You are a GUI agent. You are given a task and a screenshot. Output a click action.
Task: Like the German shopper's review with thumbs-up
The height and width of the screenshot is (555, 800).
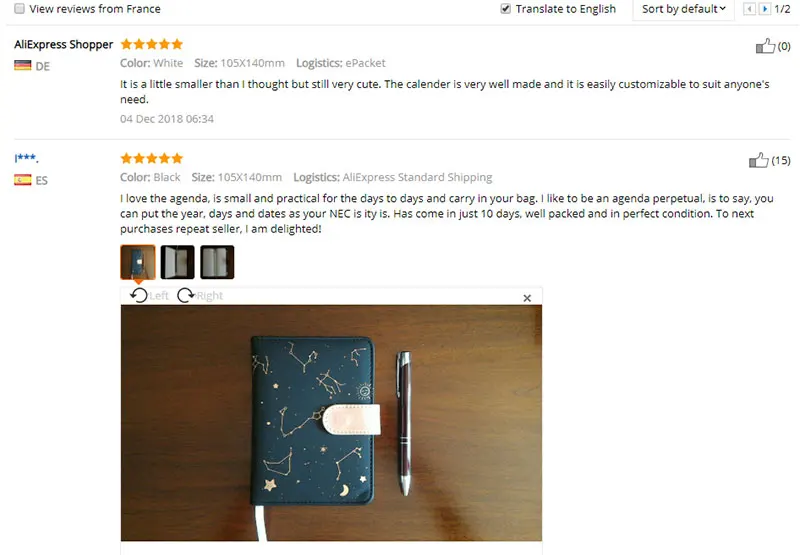pyautogui.click(x=765, y=46)
